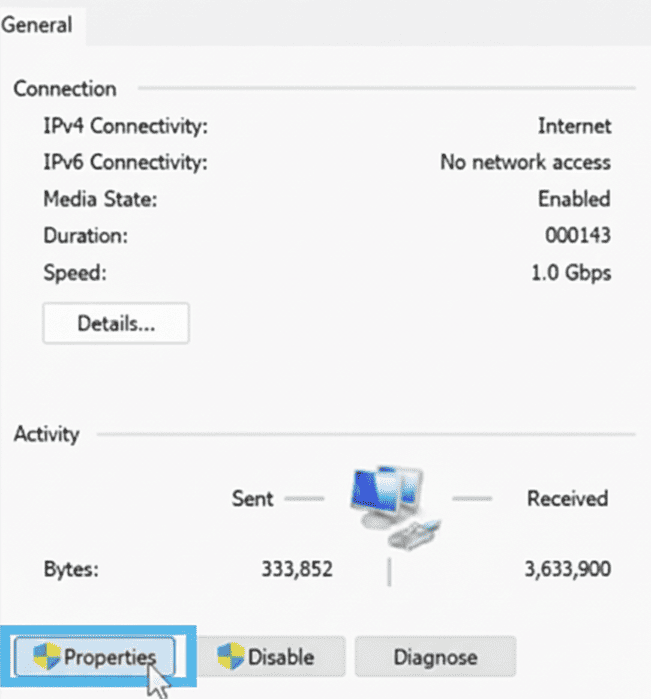The image size is (651, 699).
Task: Click the IPv6 Connectivity label
Action: [125, 162]
